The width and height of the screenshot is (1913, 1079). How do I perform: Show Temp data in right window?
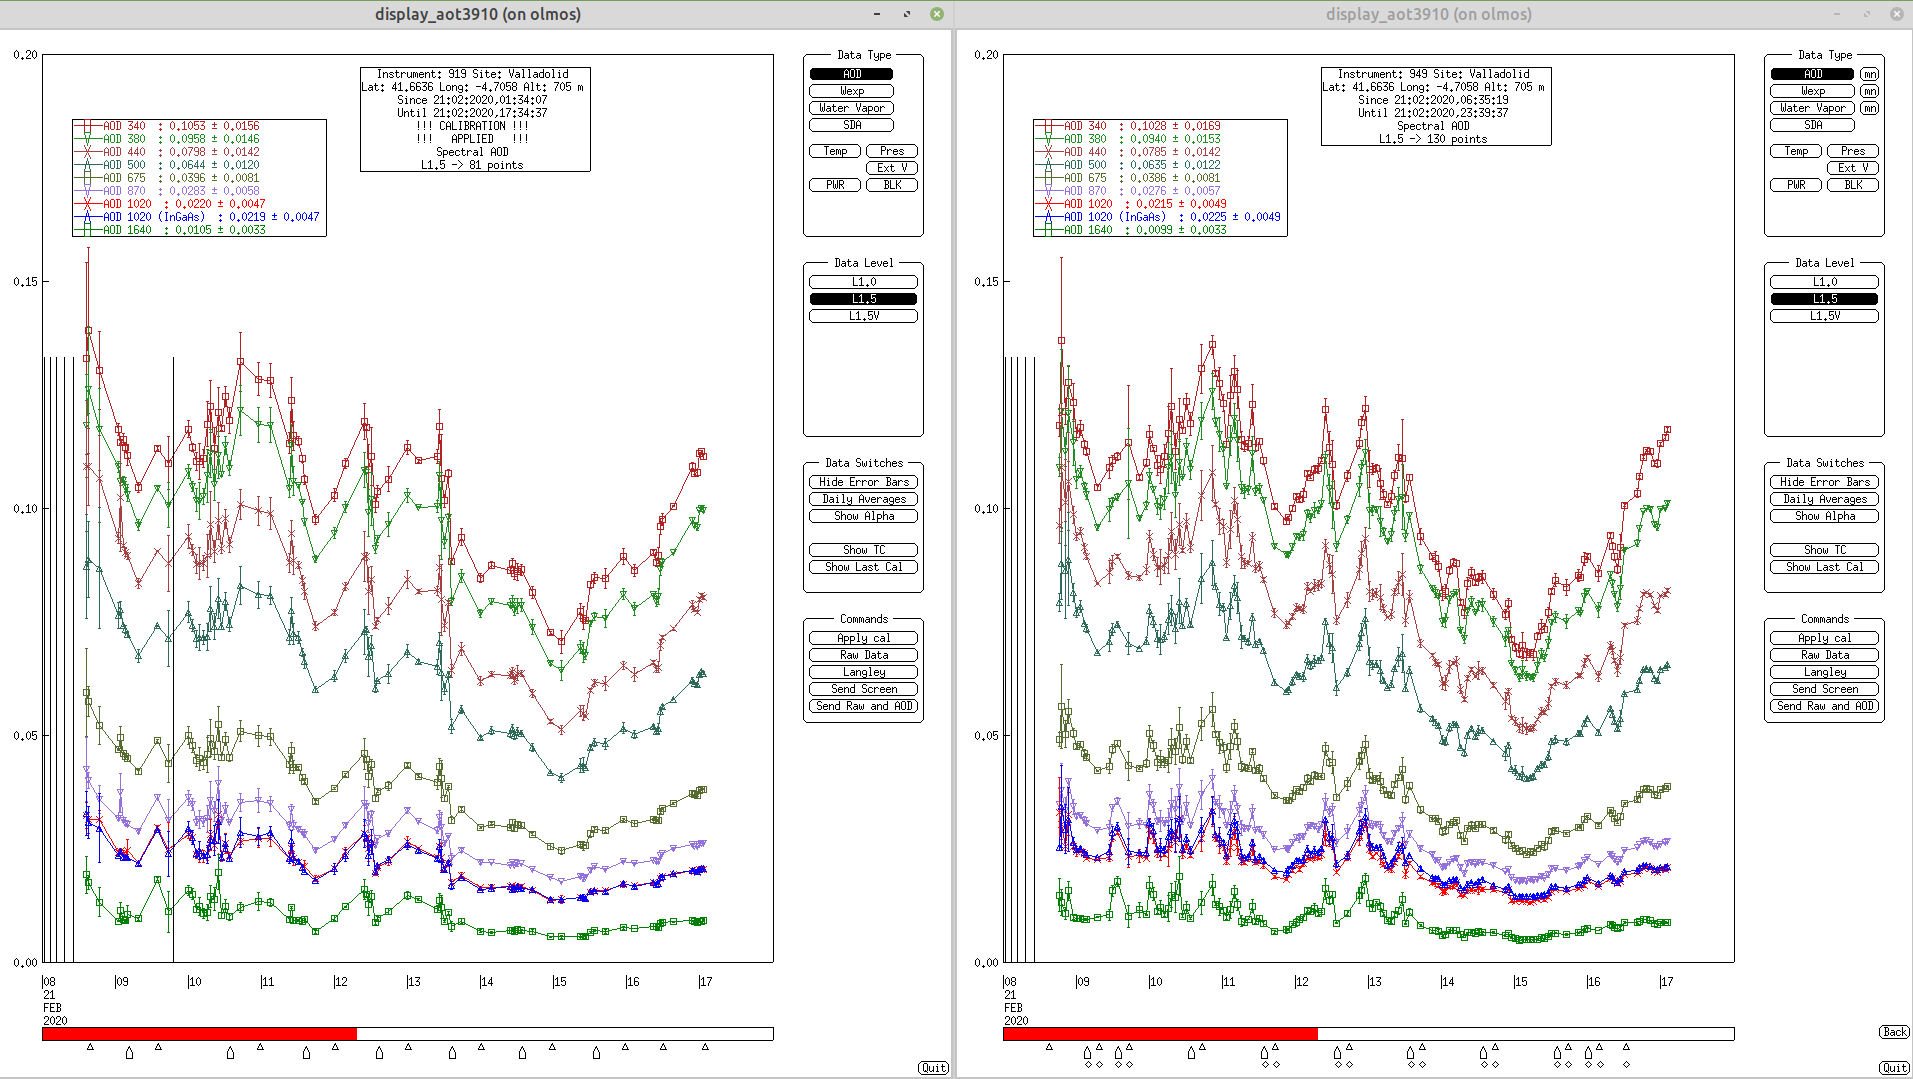click(1796, 151)
